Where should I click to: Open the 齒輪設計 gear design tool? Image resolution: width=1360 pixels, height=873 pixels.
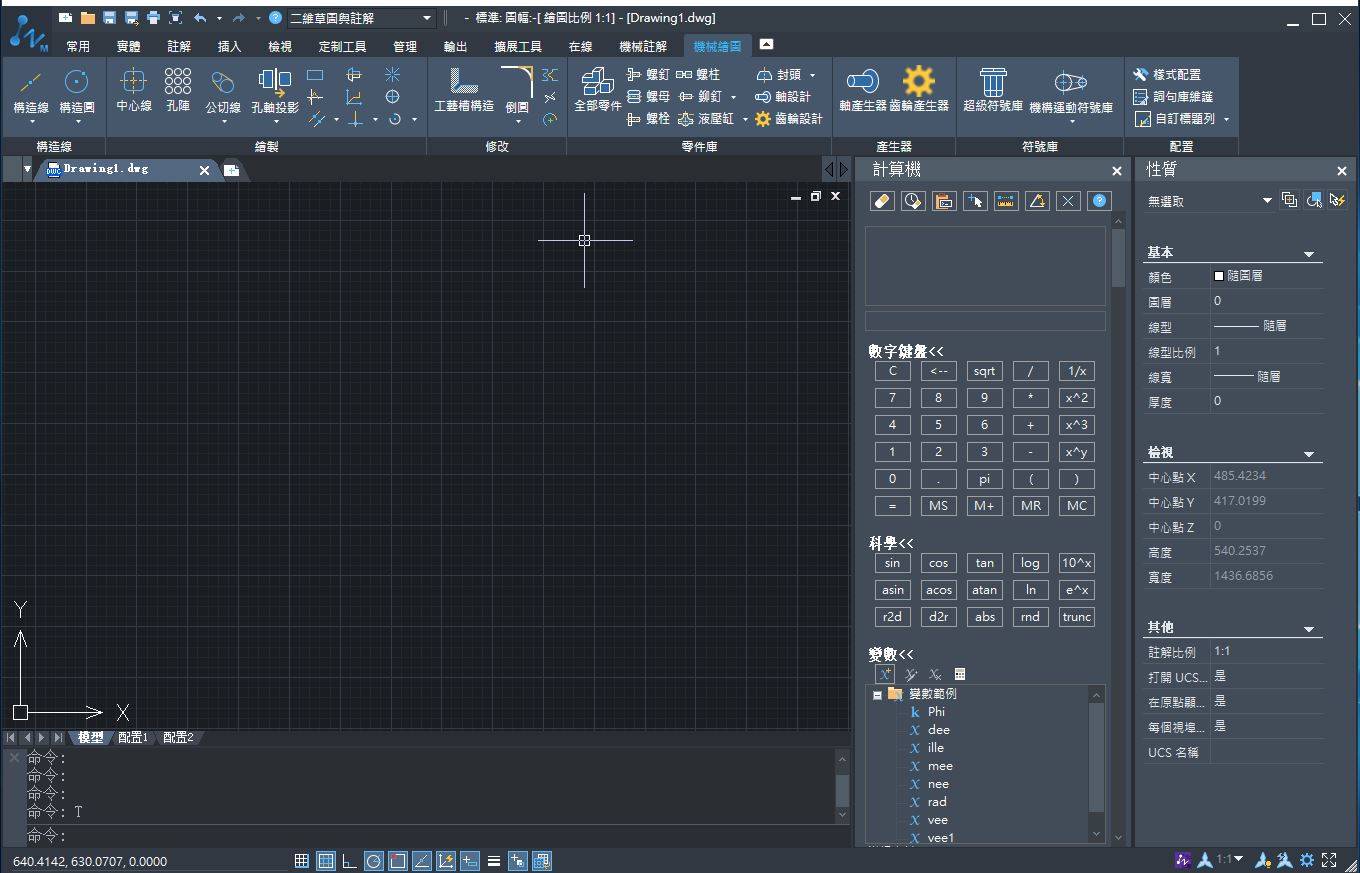tap(789, 119)
